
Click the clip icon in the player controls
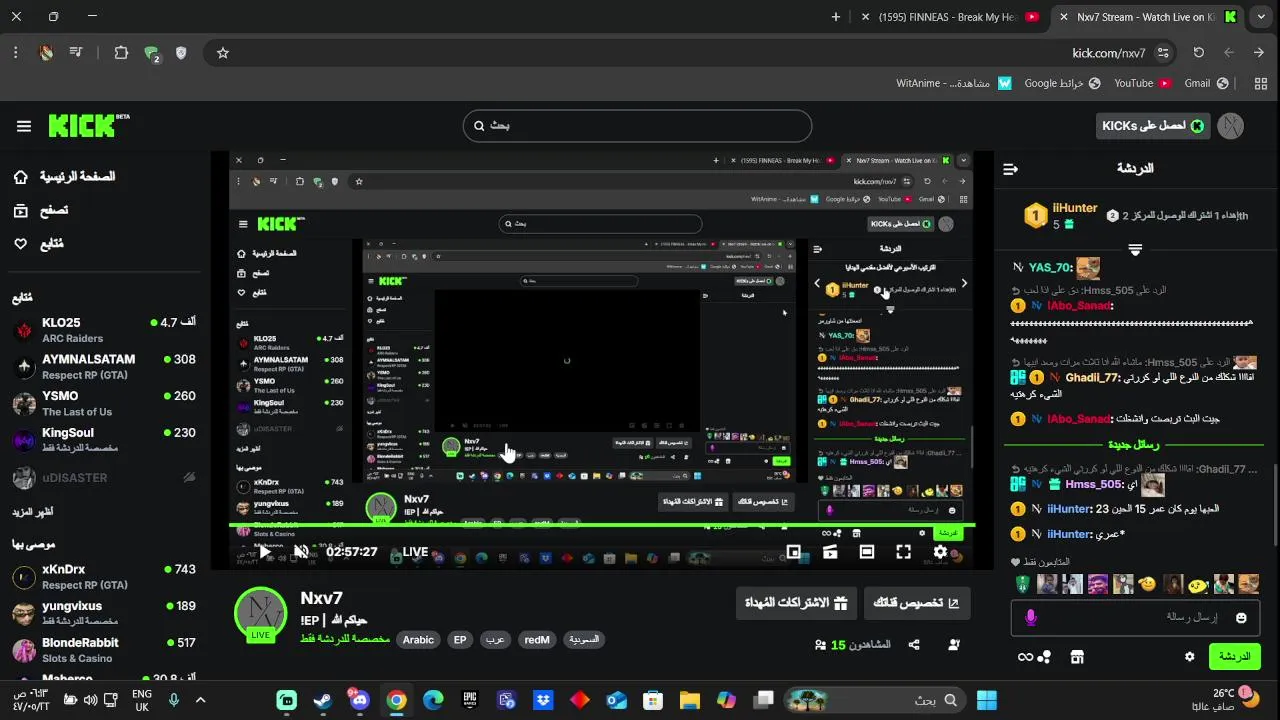(x=830, y=552)
